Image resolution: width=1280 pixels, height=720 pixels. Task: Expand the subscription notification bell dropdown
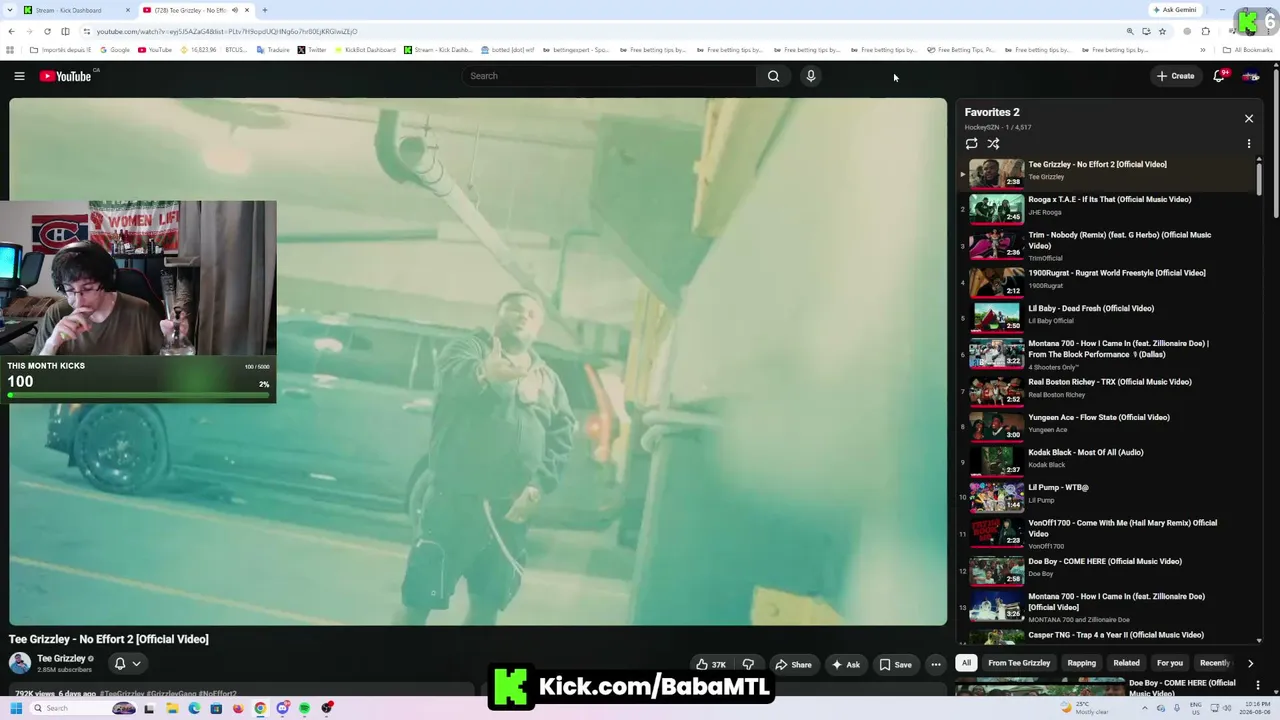[127, 663]
